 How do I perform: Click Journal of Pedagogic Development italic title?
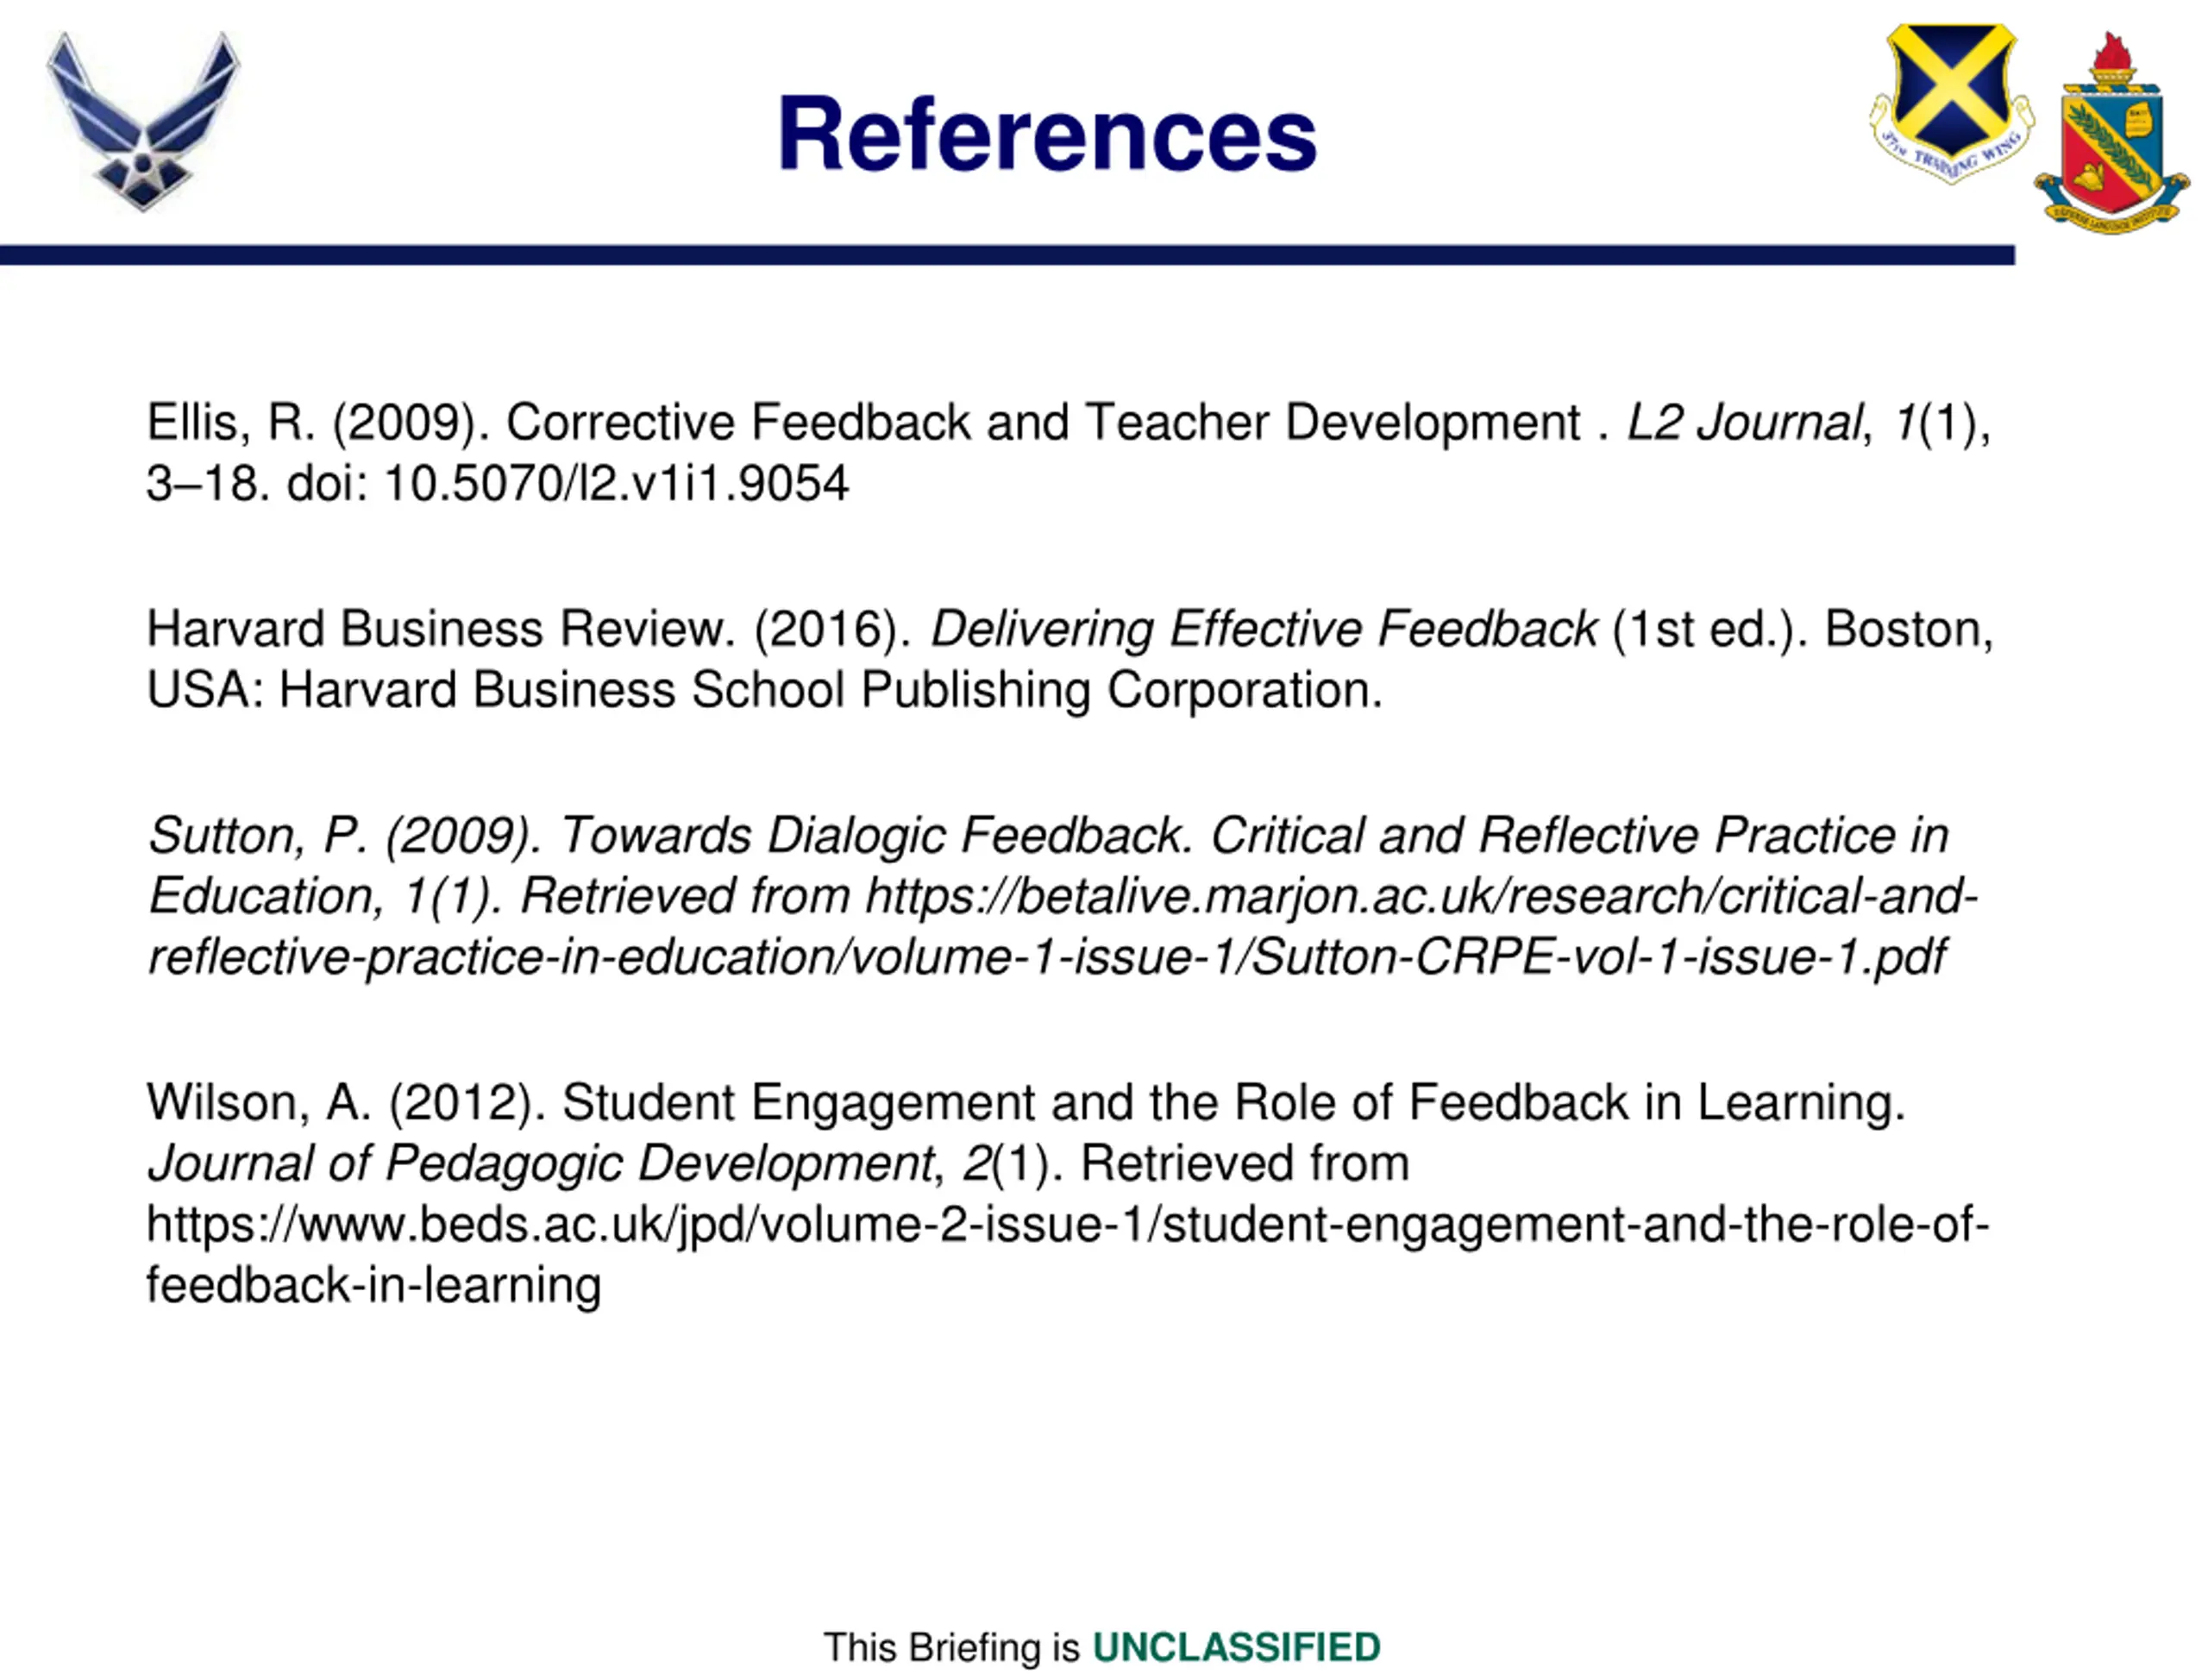[x=540, y=1164]
